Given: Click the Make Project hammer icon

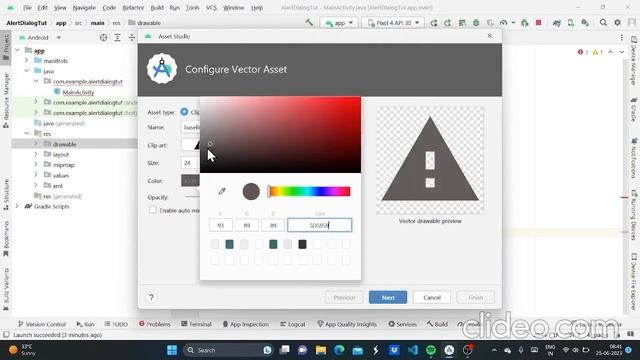Looking at the screenshot, I should 309,23.
